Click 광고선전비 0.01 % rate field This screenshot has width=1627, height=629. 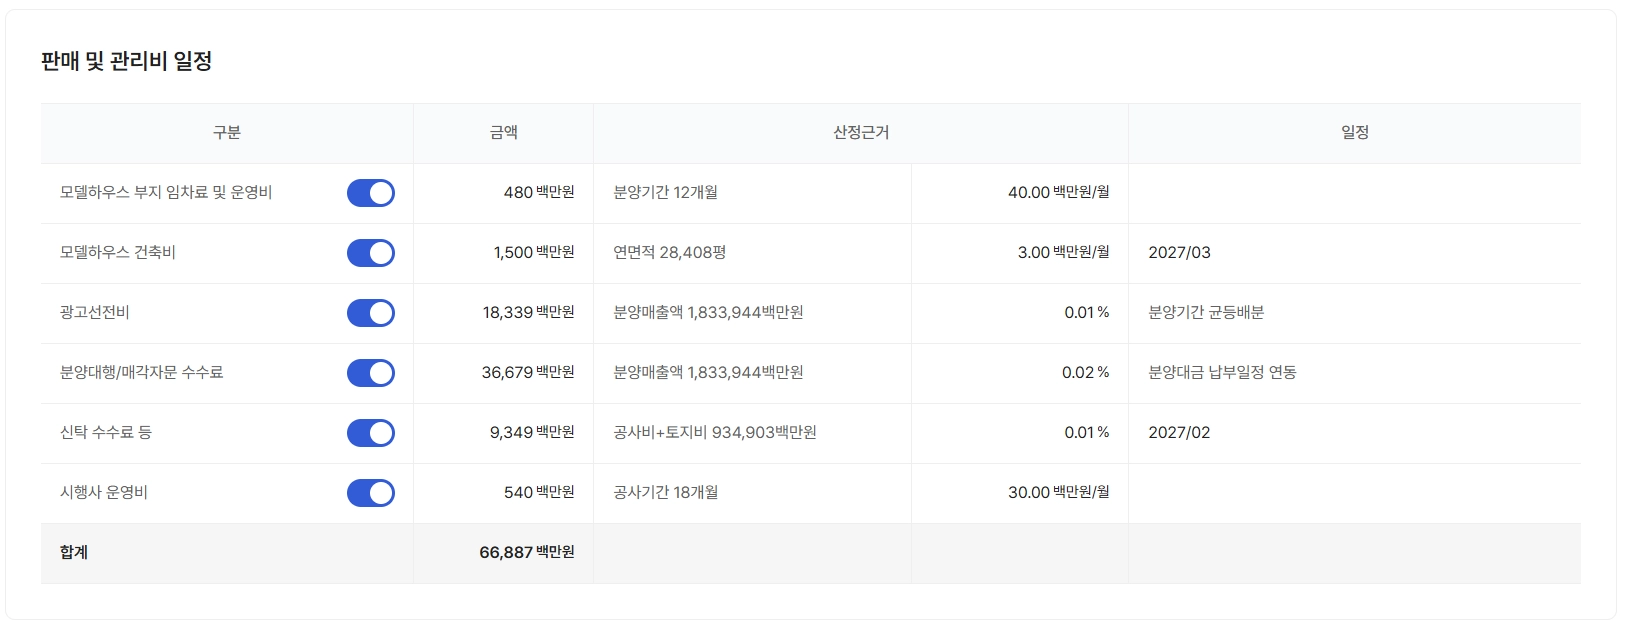(1078, 313)
